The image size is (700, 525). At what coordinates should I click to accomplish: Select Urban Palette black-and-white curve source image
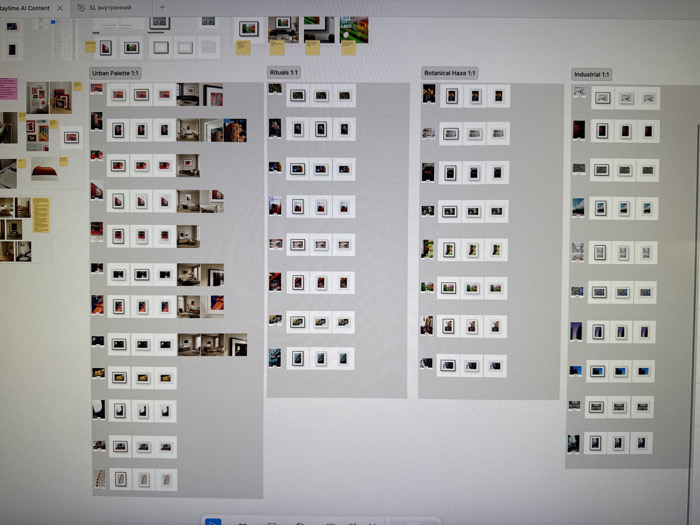98,409
